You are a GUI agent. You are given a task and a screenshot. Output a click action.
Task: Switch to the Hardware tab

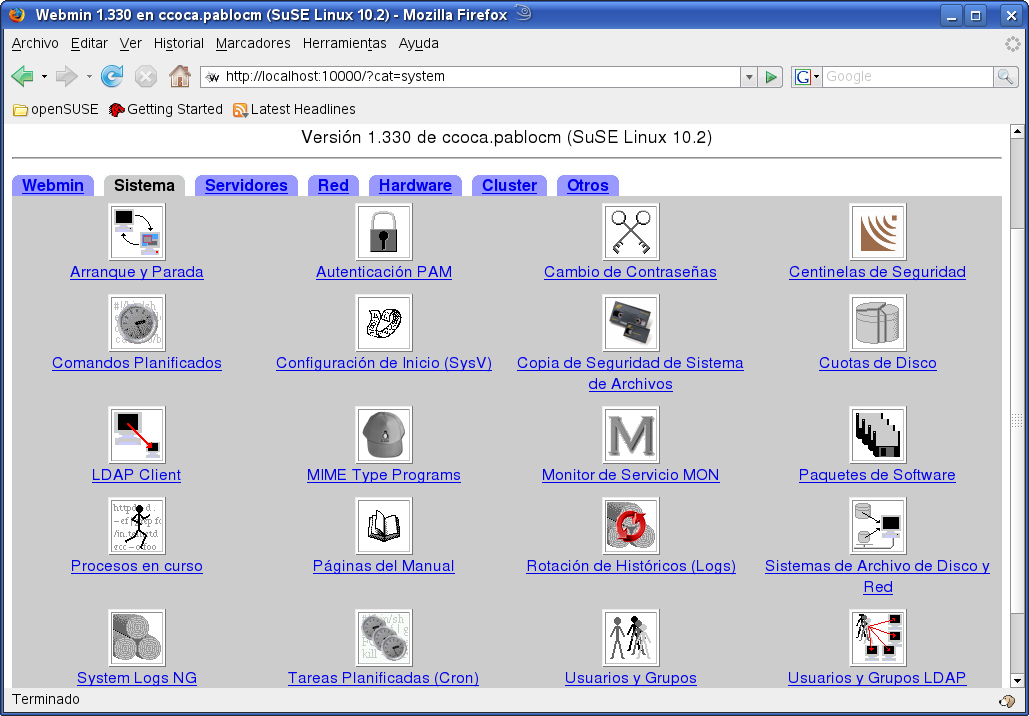pos(415,186)
